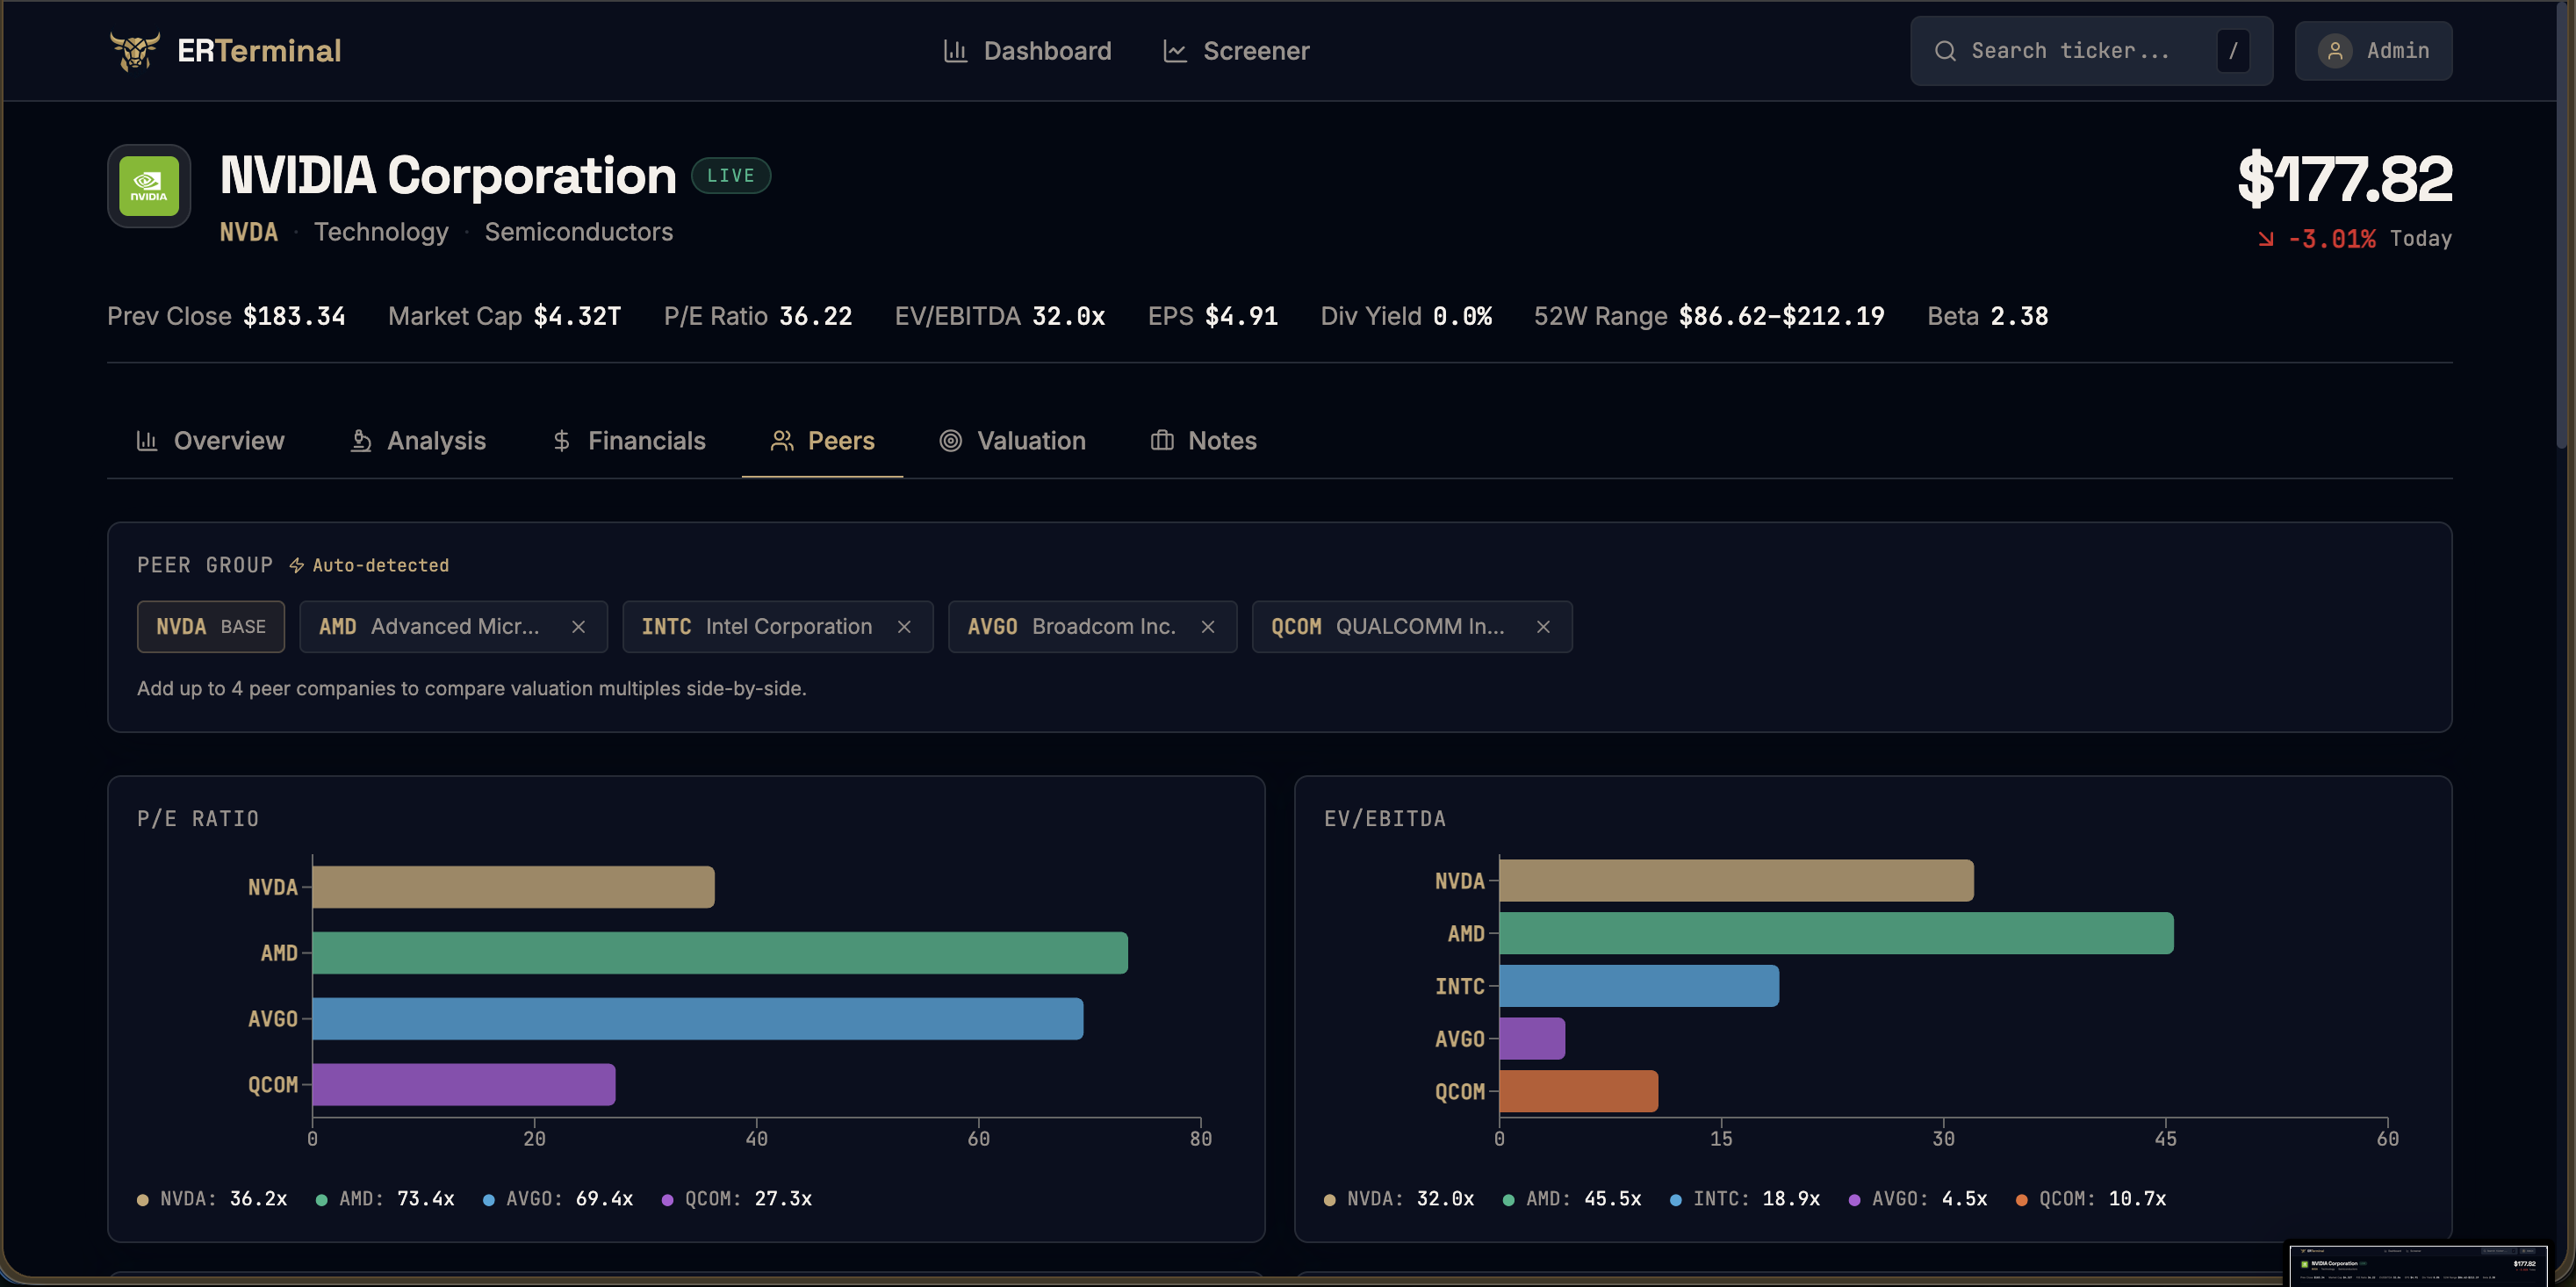
Task: Select the Dashboard bar-chart icon
Action: (x=955, y=50)
